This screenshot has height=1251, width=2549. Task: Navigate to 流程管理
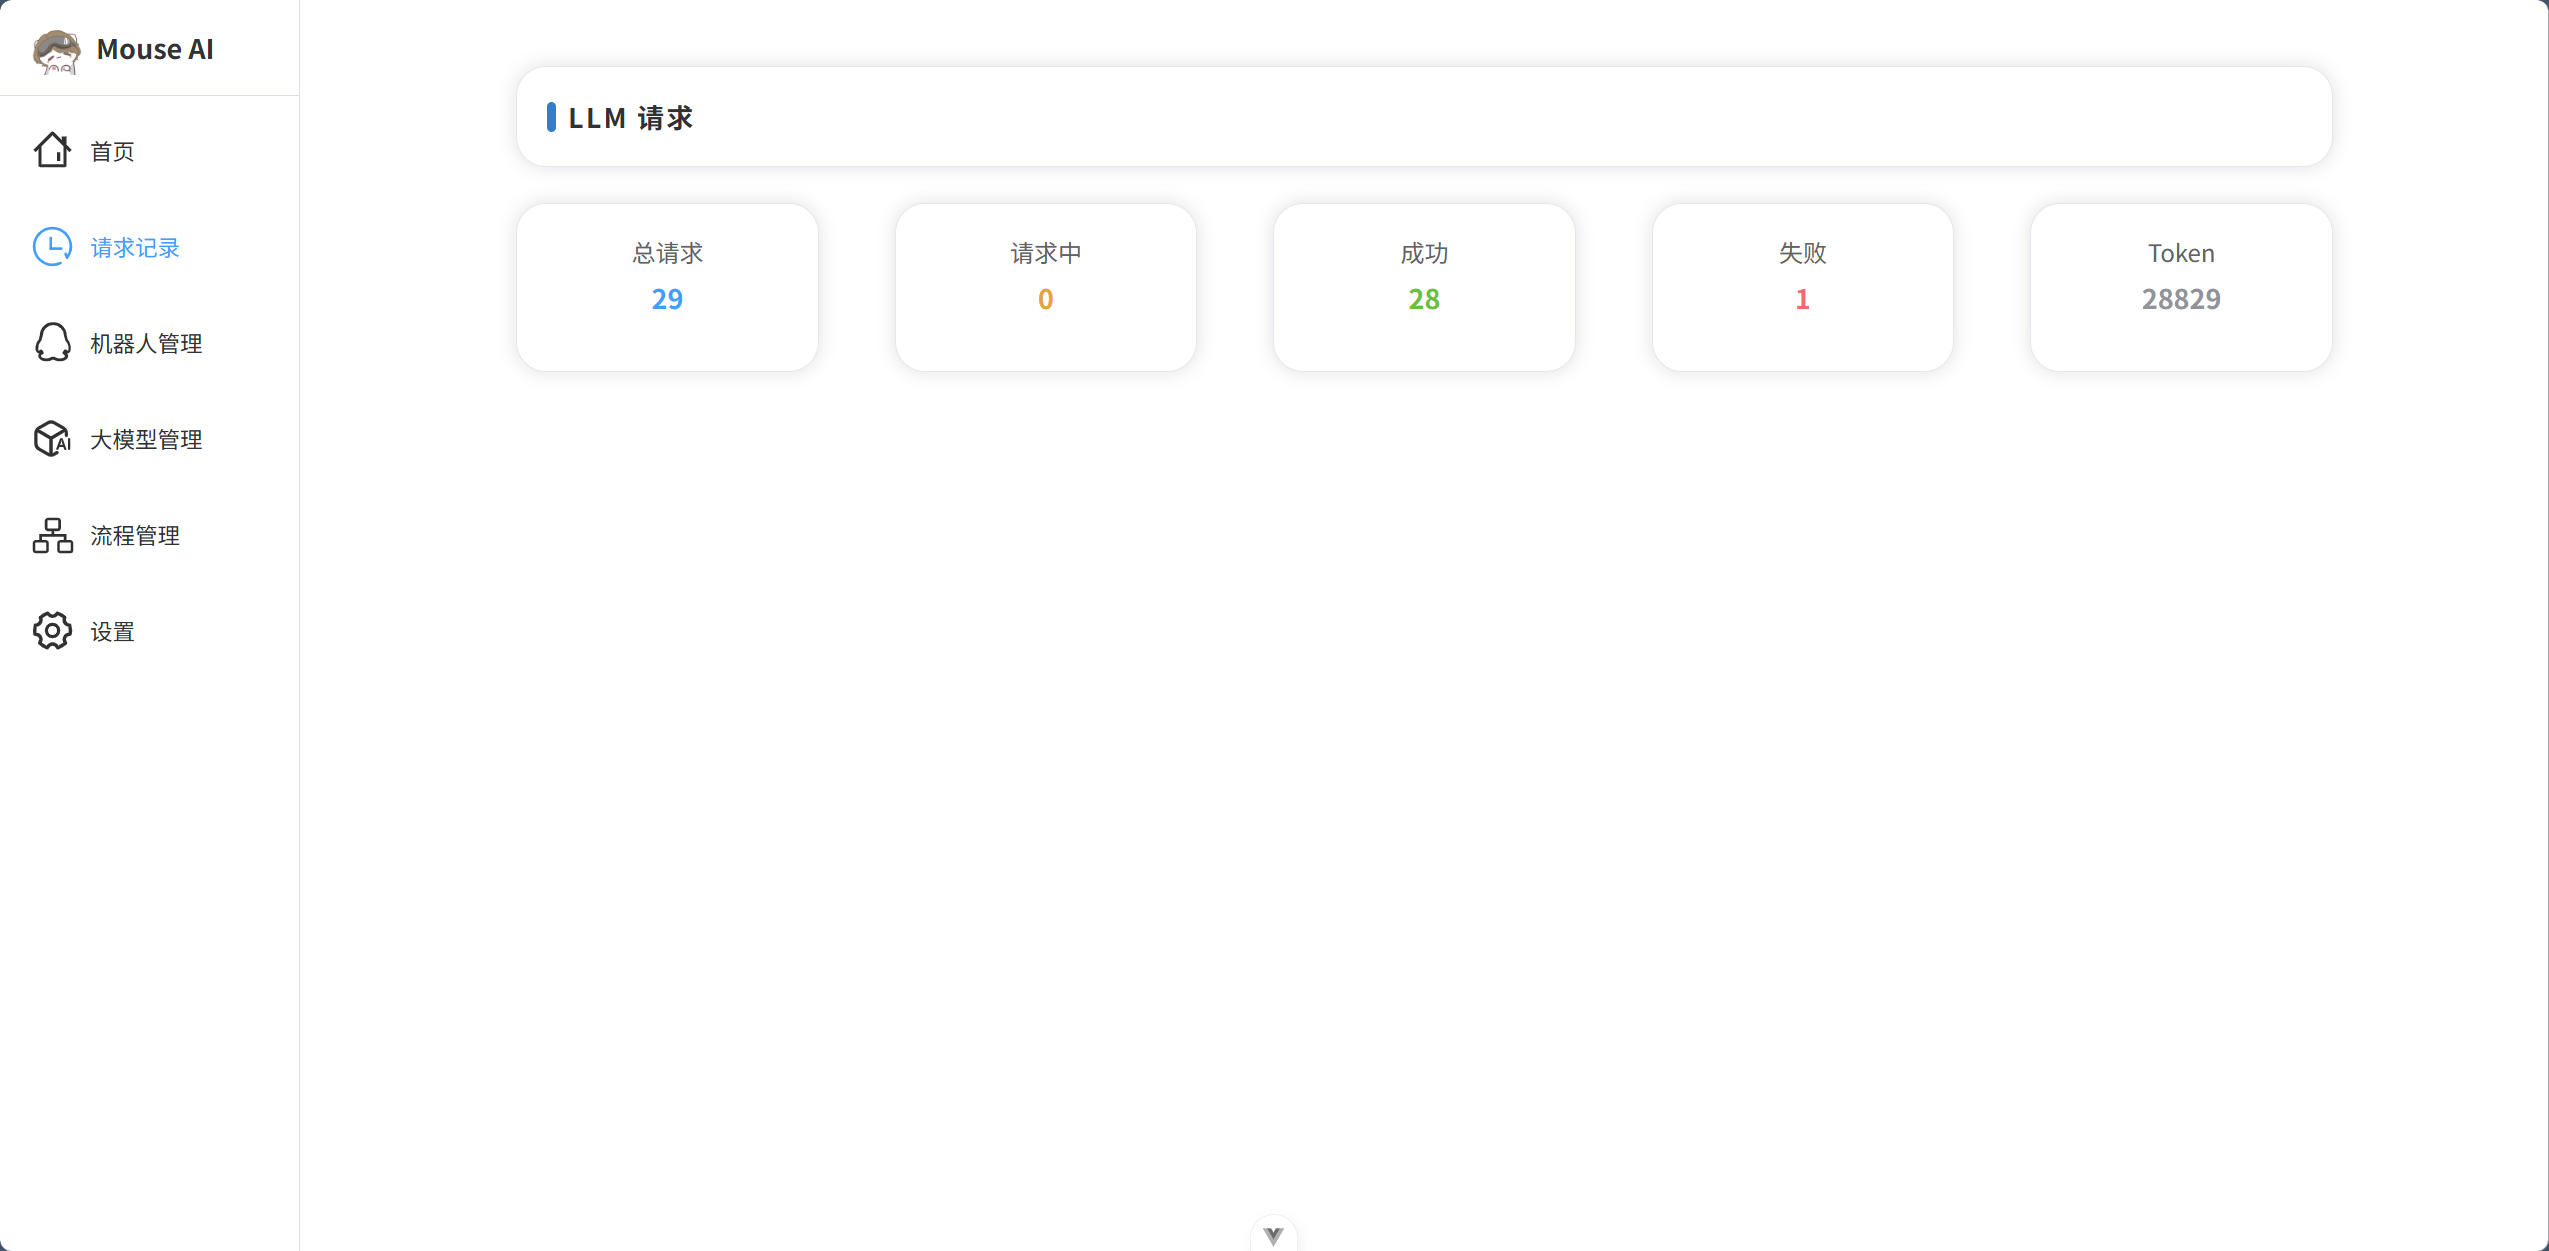tap(135, 536)
